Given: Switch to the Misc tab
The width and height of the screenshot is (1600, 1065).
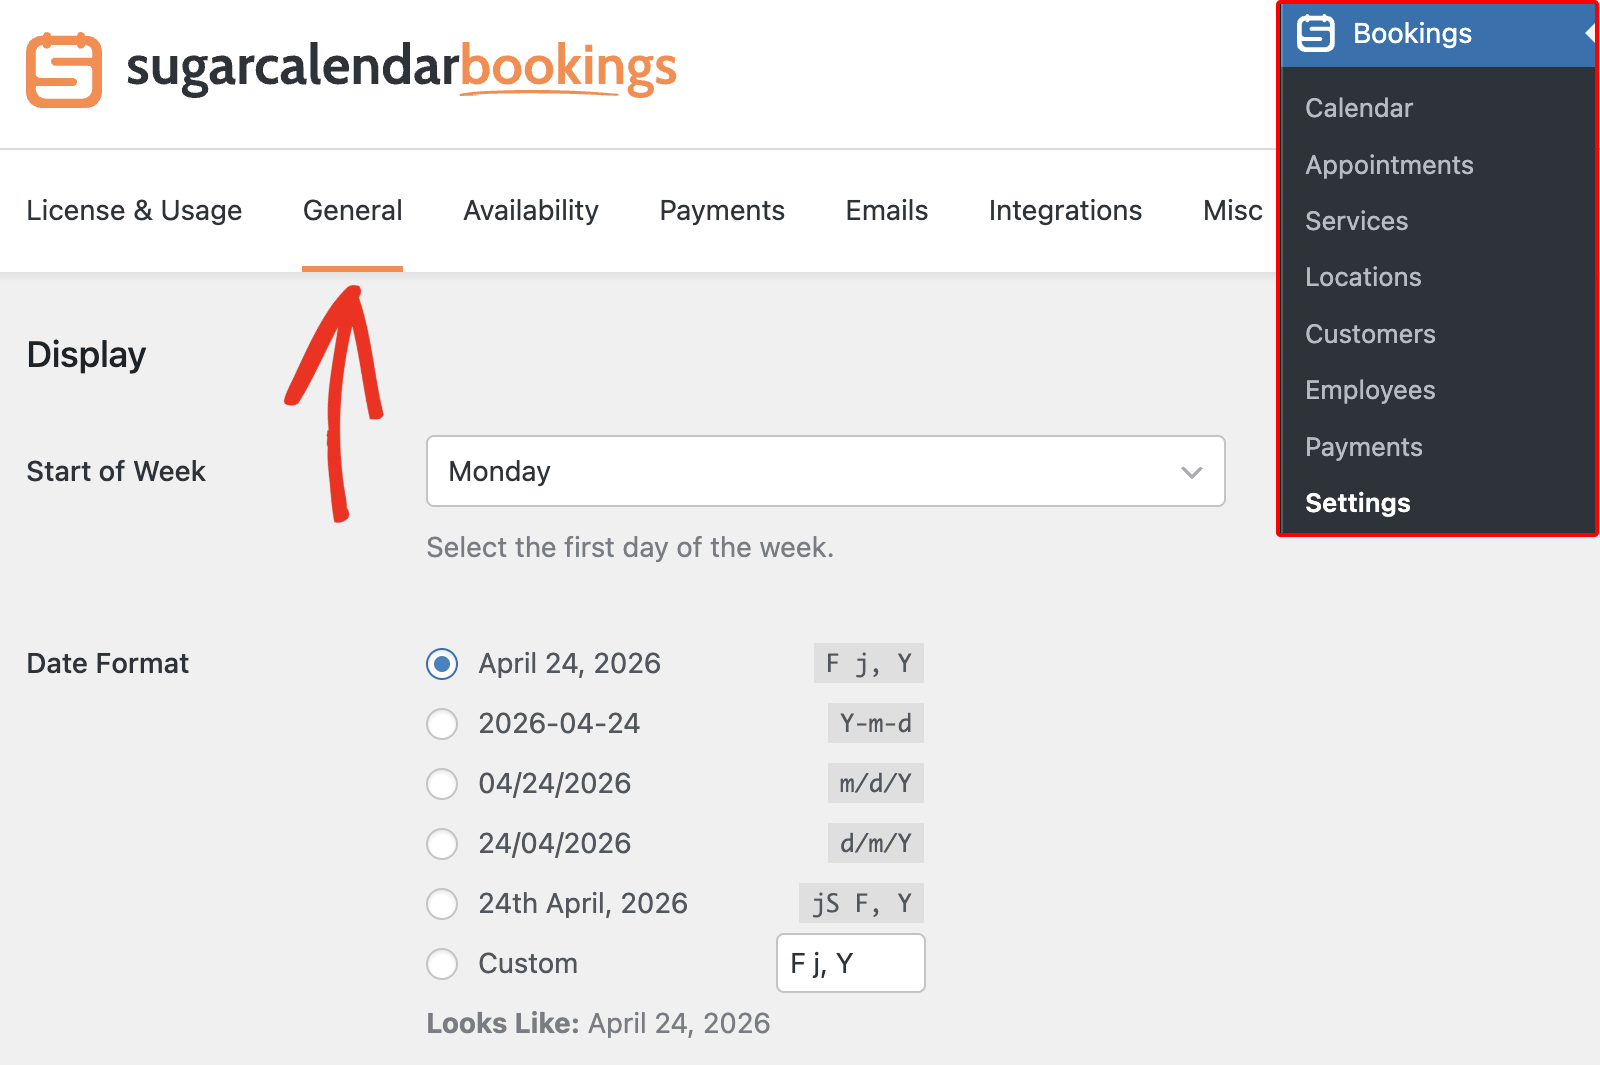Looking at the screenshot, I should (x=1233, y=210).
